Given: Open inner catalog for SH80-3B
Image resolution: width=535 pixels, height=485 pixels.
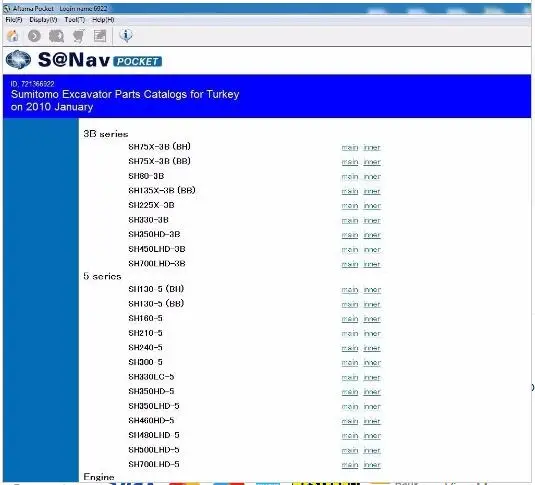Looking at the screenshot, I should tap(372, 176).
